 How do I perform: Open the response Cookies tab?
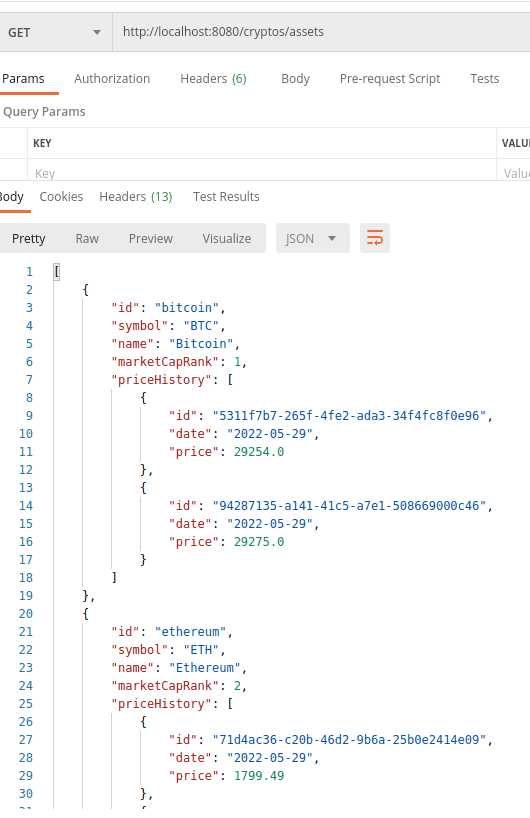click(x=61, y=197)
